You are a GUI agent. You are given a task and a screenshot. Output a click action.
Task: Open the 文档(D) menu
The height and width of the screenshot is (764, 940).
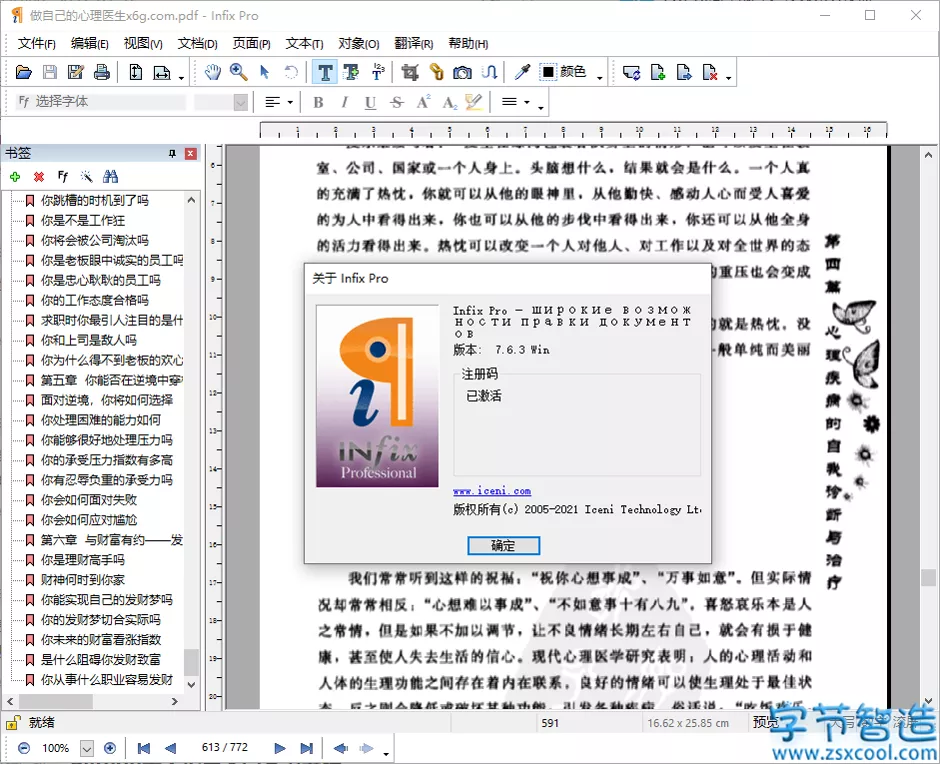coord(197,44)
